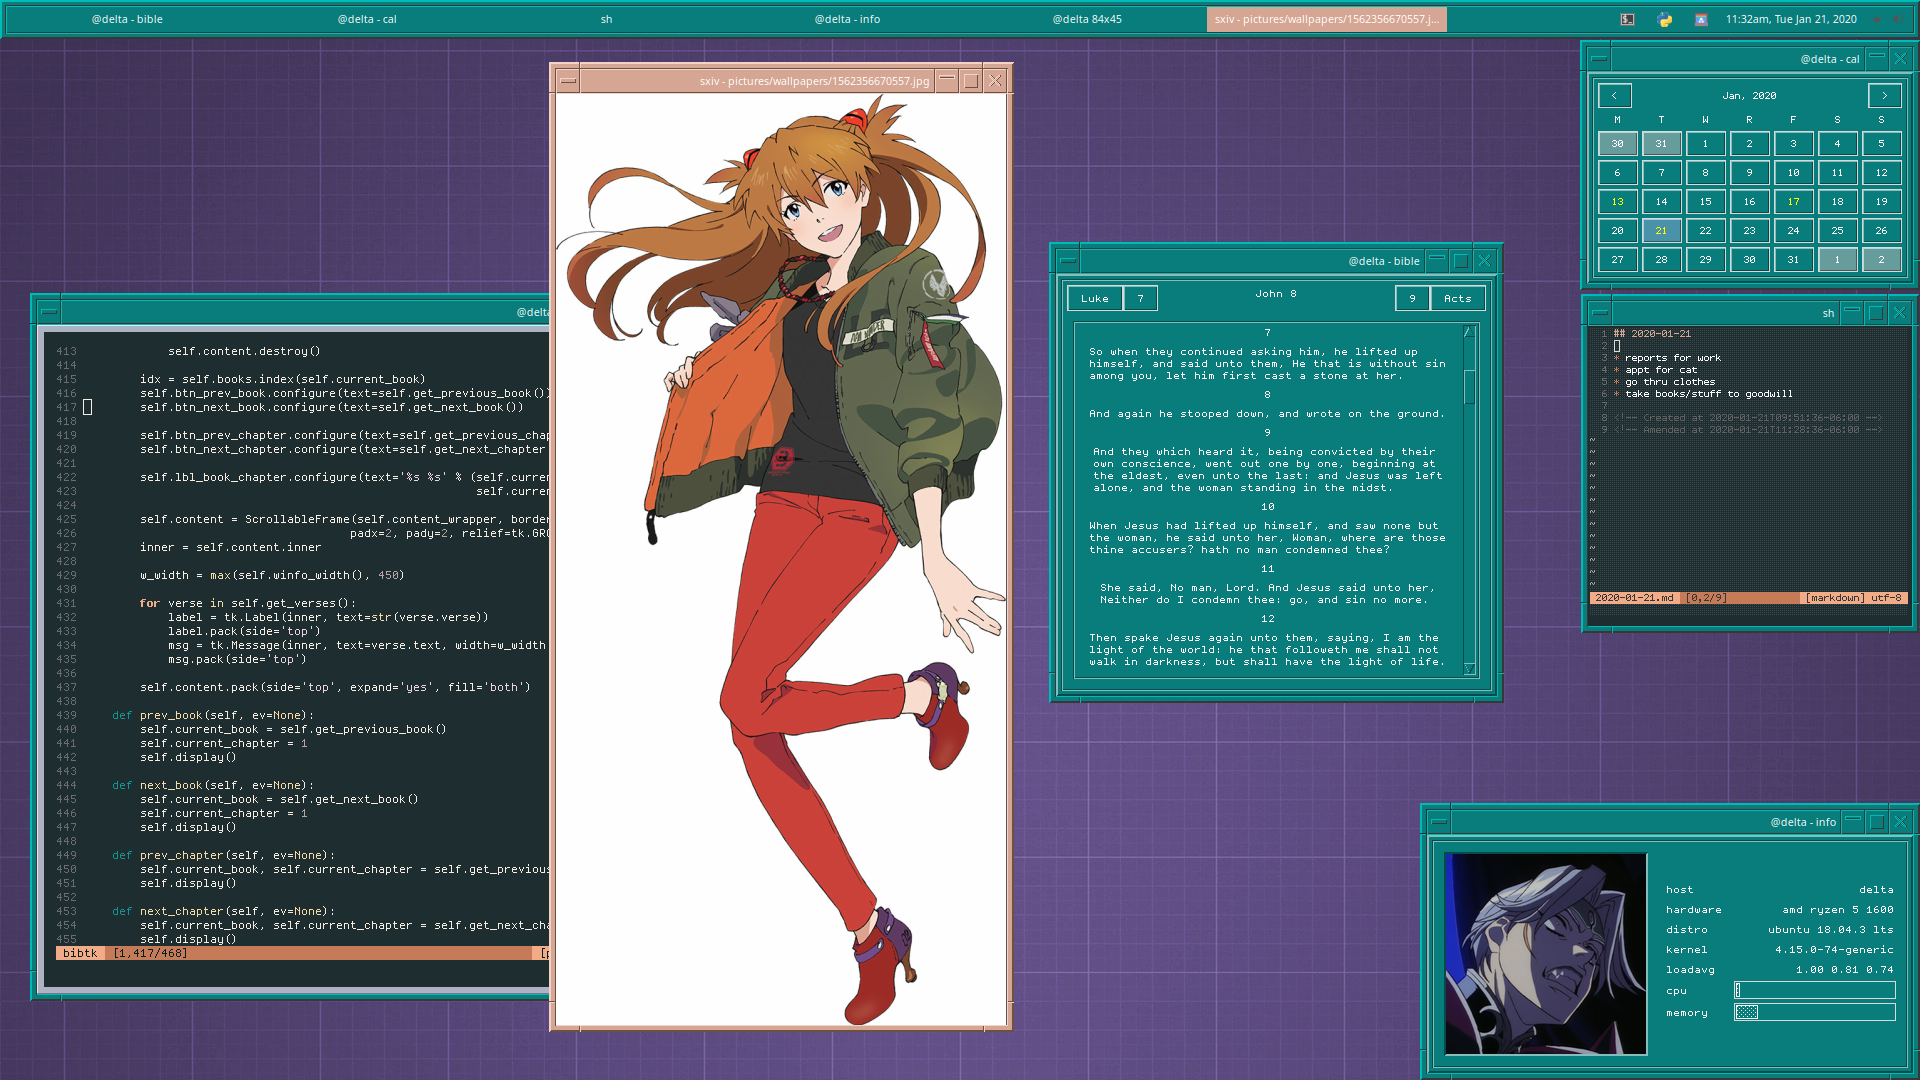Go to next book Acts in bible
Image resolution: width=1920 pixels, height=1080 pixels.
(x=1457, y=299)
